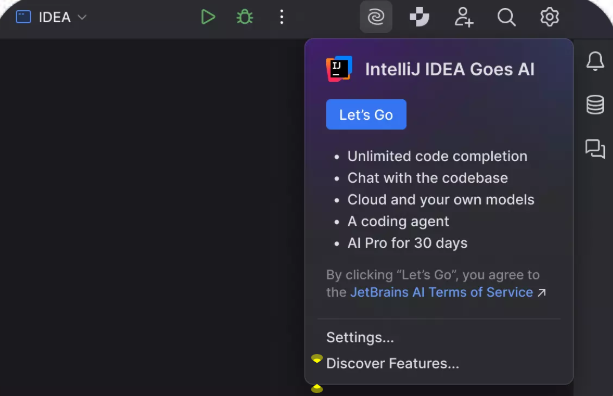Click the "Cloud and your own models" text
Screen dimensions: 613x396
coord(441,200)
